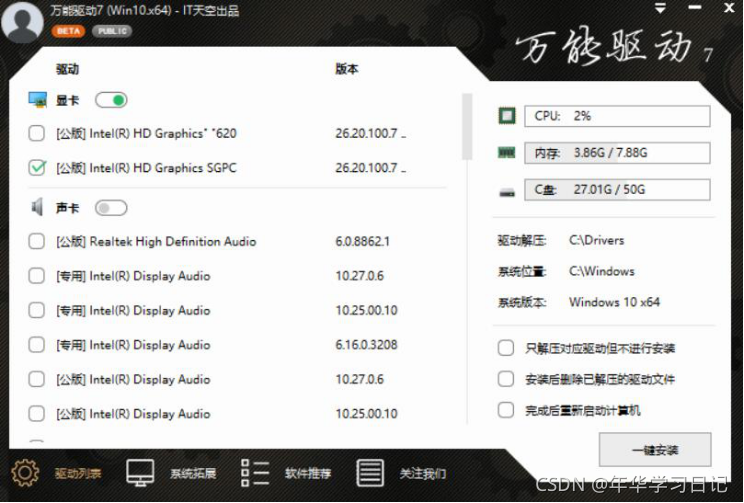Check [专用] Intel Display Audio 10.27.0.6
744x503 pixels.
[37, 276]
